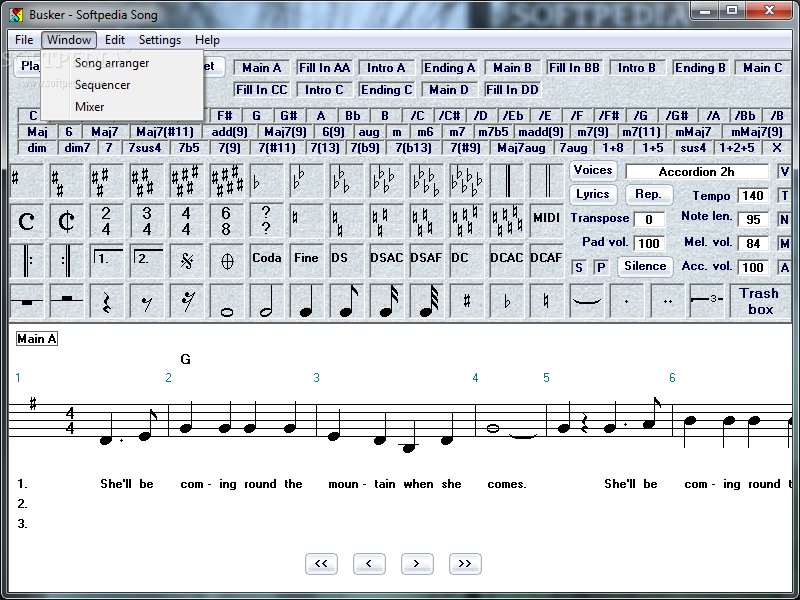800x600 pixels.
Task: Choose the Maj7 chord type
Action: coord(105,132)
